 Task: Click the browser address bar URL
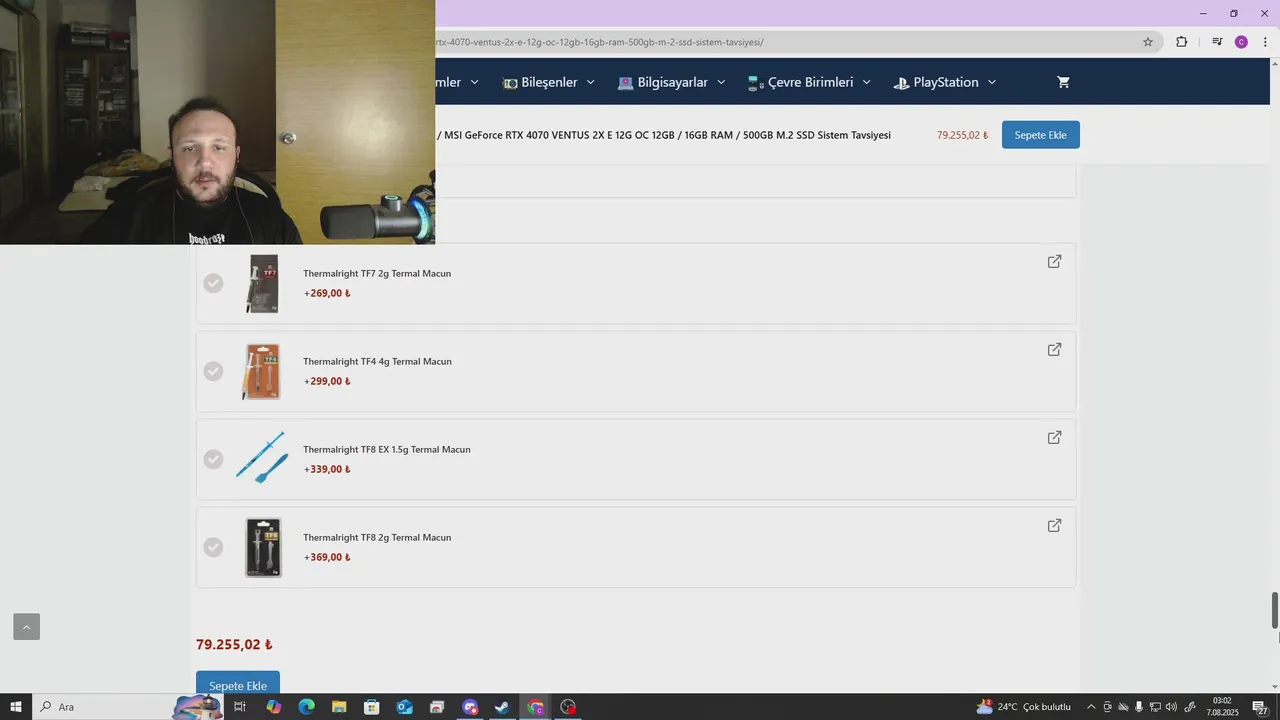click(x=600, y=42)
